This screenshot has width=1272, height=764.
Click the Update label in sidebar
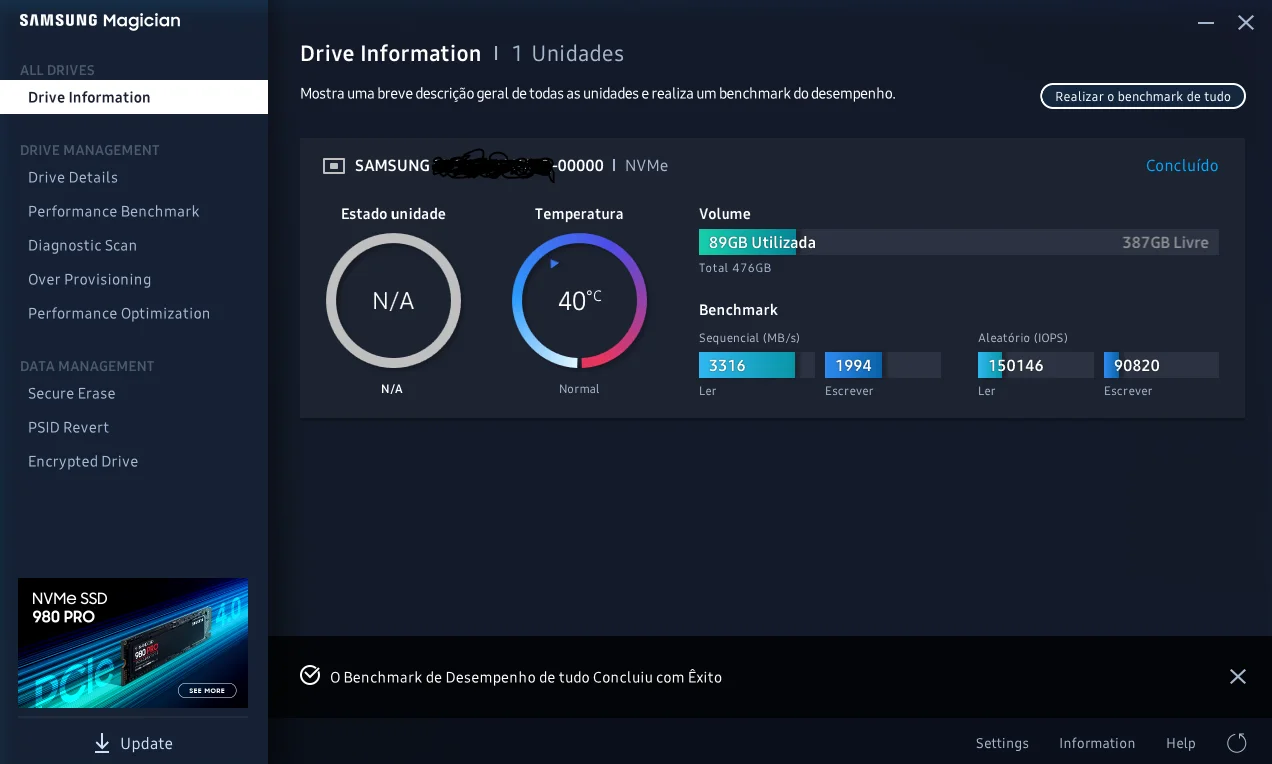click(146, 743)
